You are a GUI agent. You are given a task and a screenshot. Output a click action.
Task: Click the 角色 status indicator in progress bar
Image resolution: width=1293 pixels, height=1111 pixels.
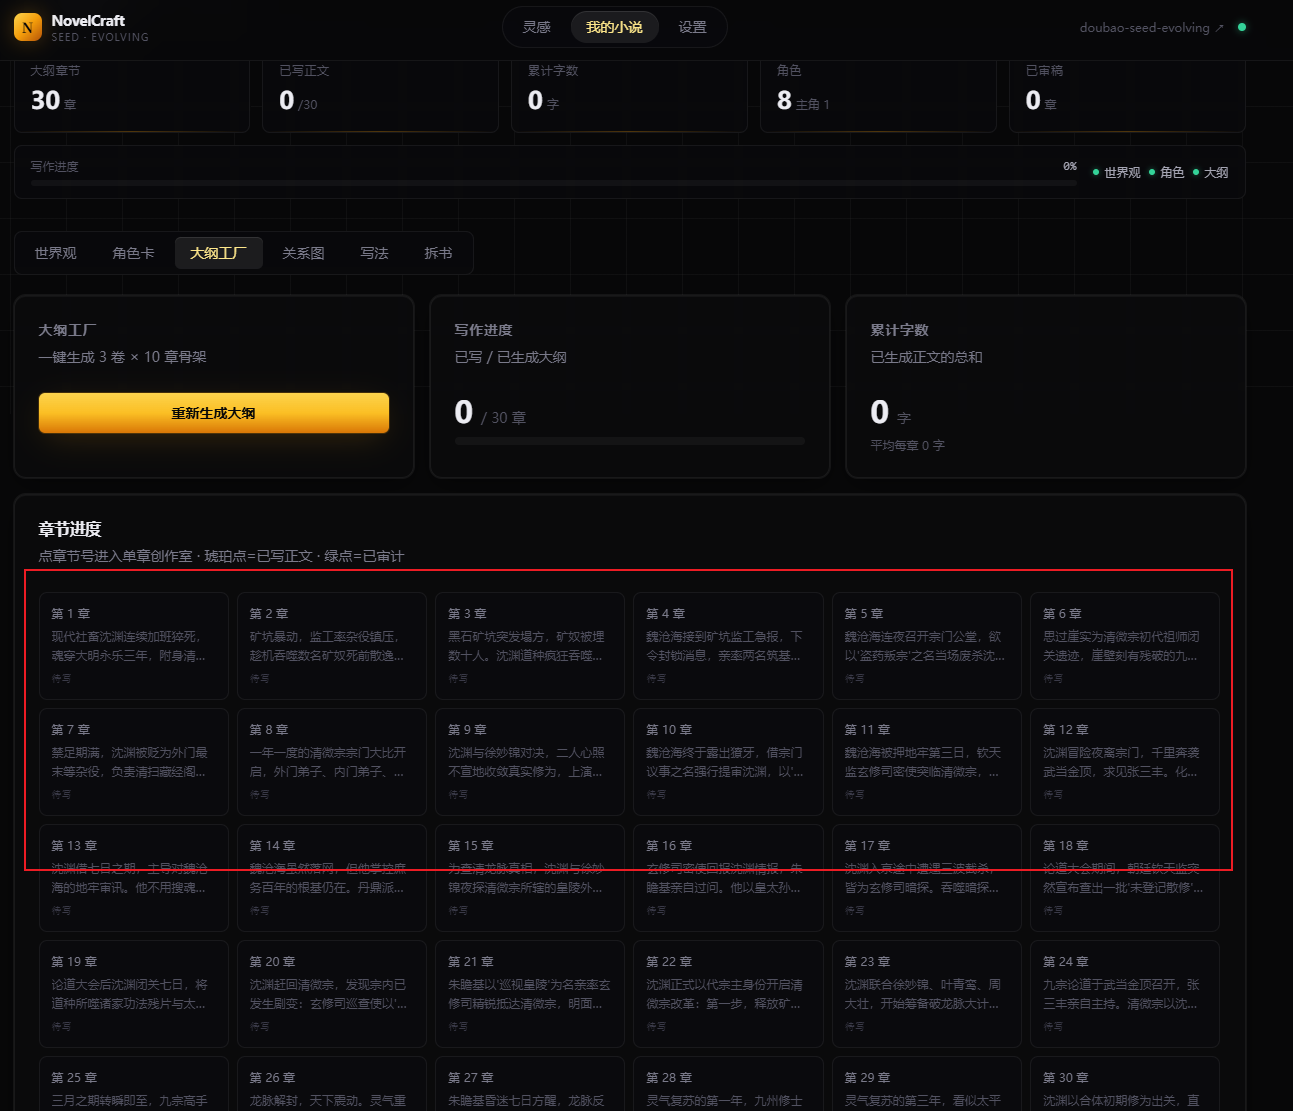tap(1167, 173)
